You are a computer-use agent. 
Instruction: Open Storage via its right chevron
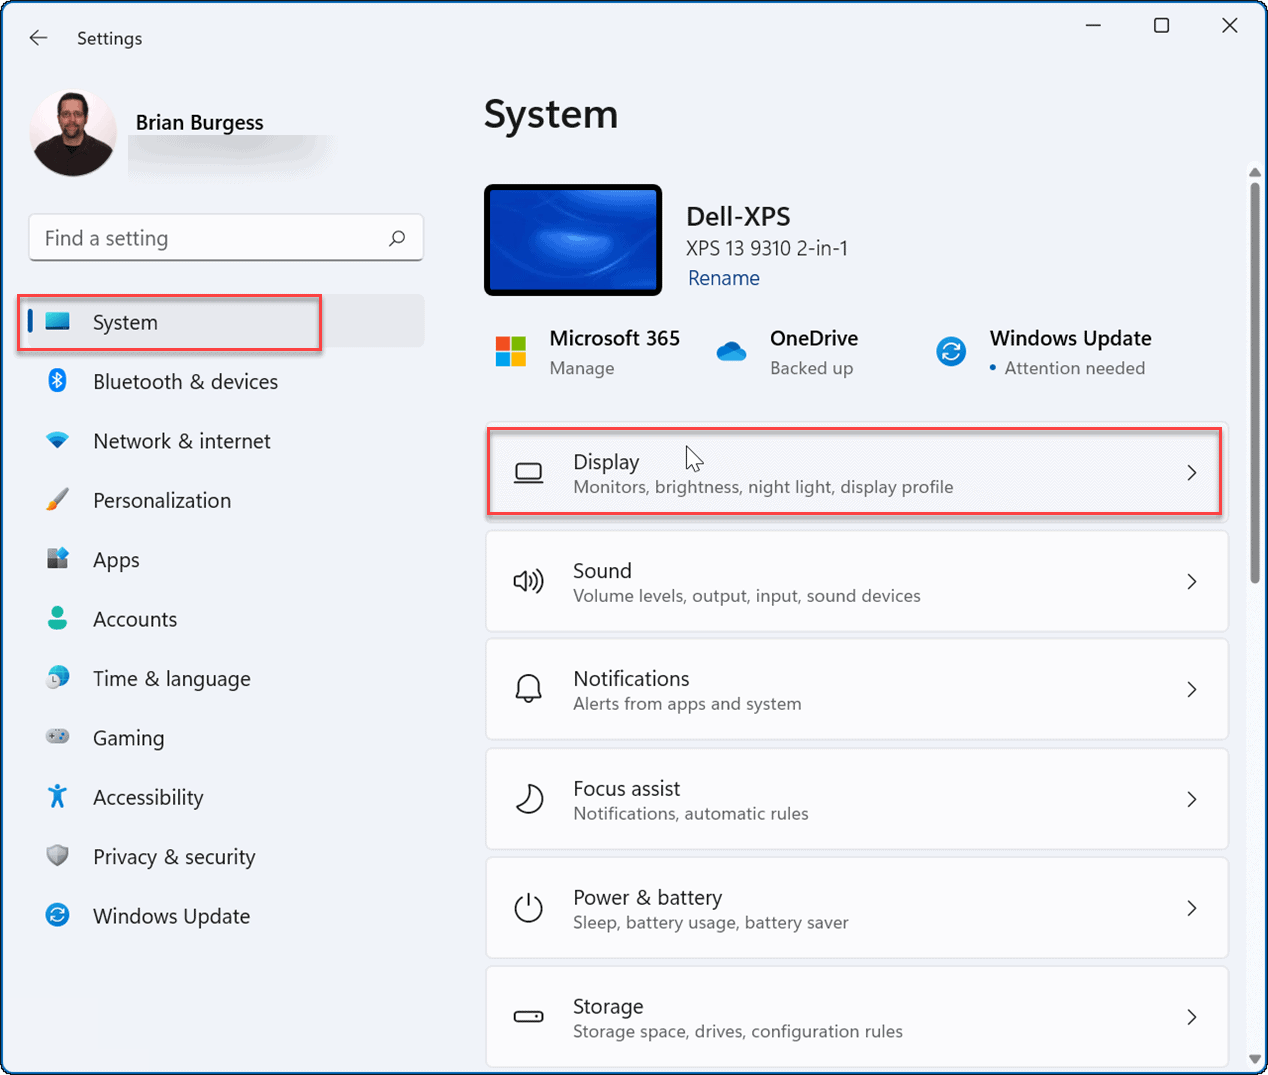click(1191, 1017)
